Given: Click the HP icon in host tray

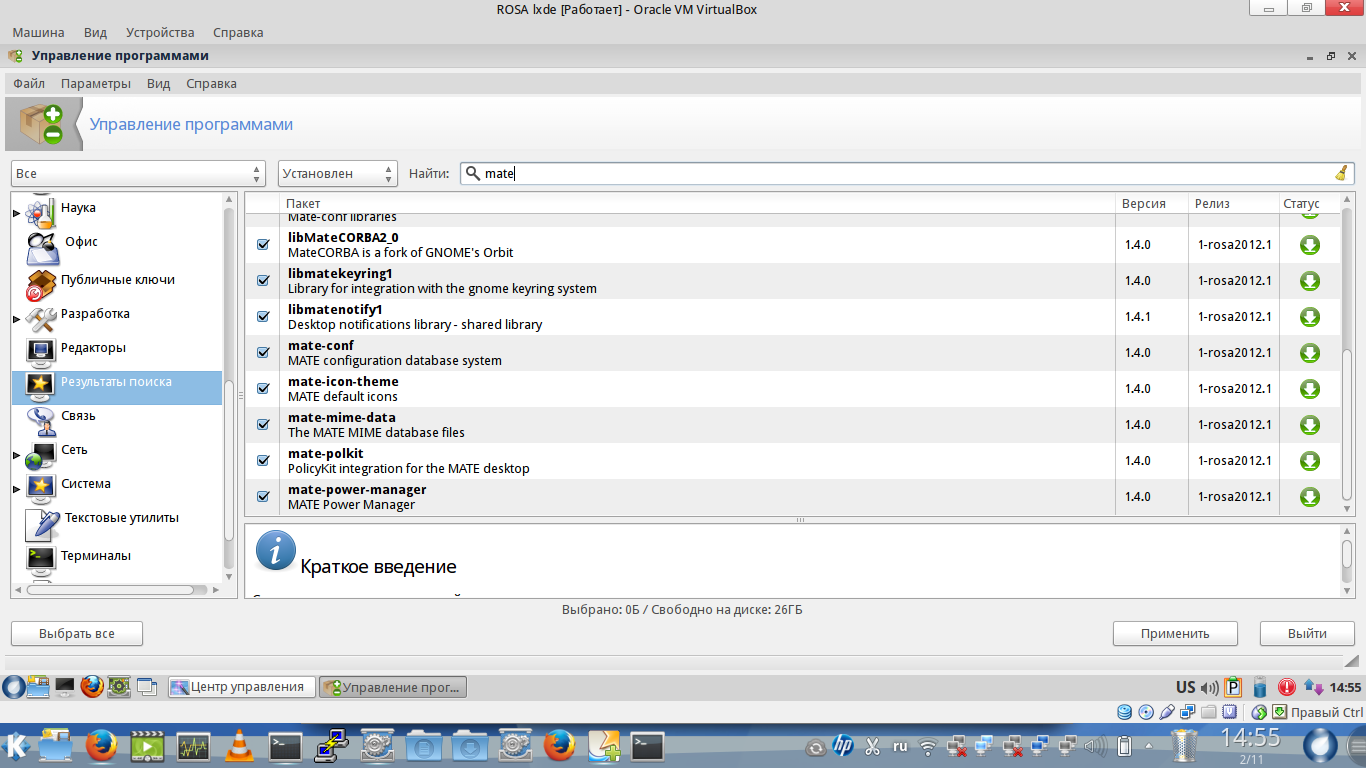Looking at the screenshot, I should coord(842,746).
